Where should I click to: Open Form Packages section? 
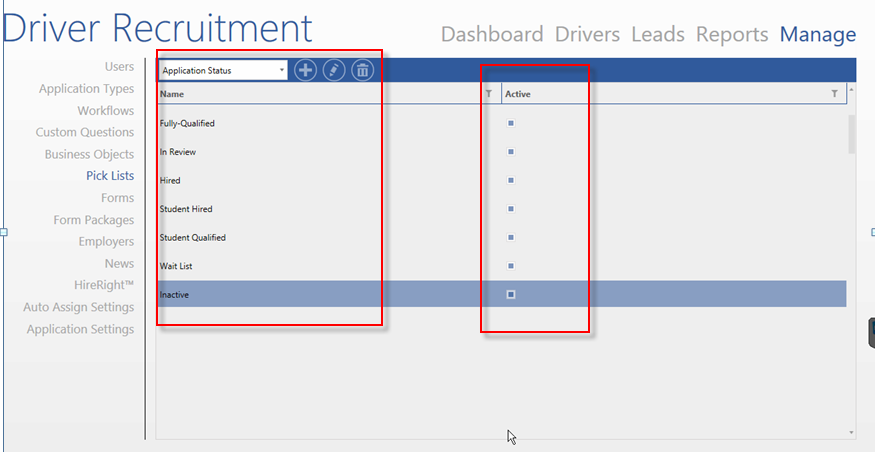94,220
